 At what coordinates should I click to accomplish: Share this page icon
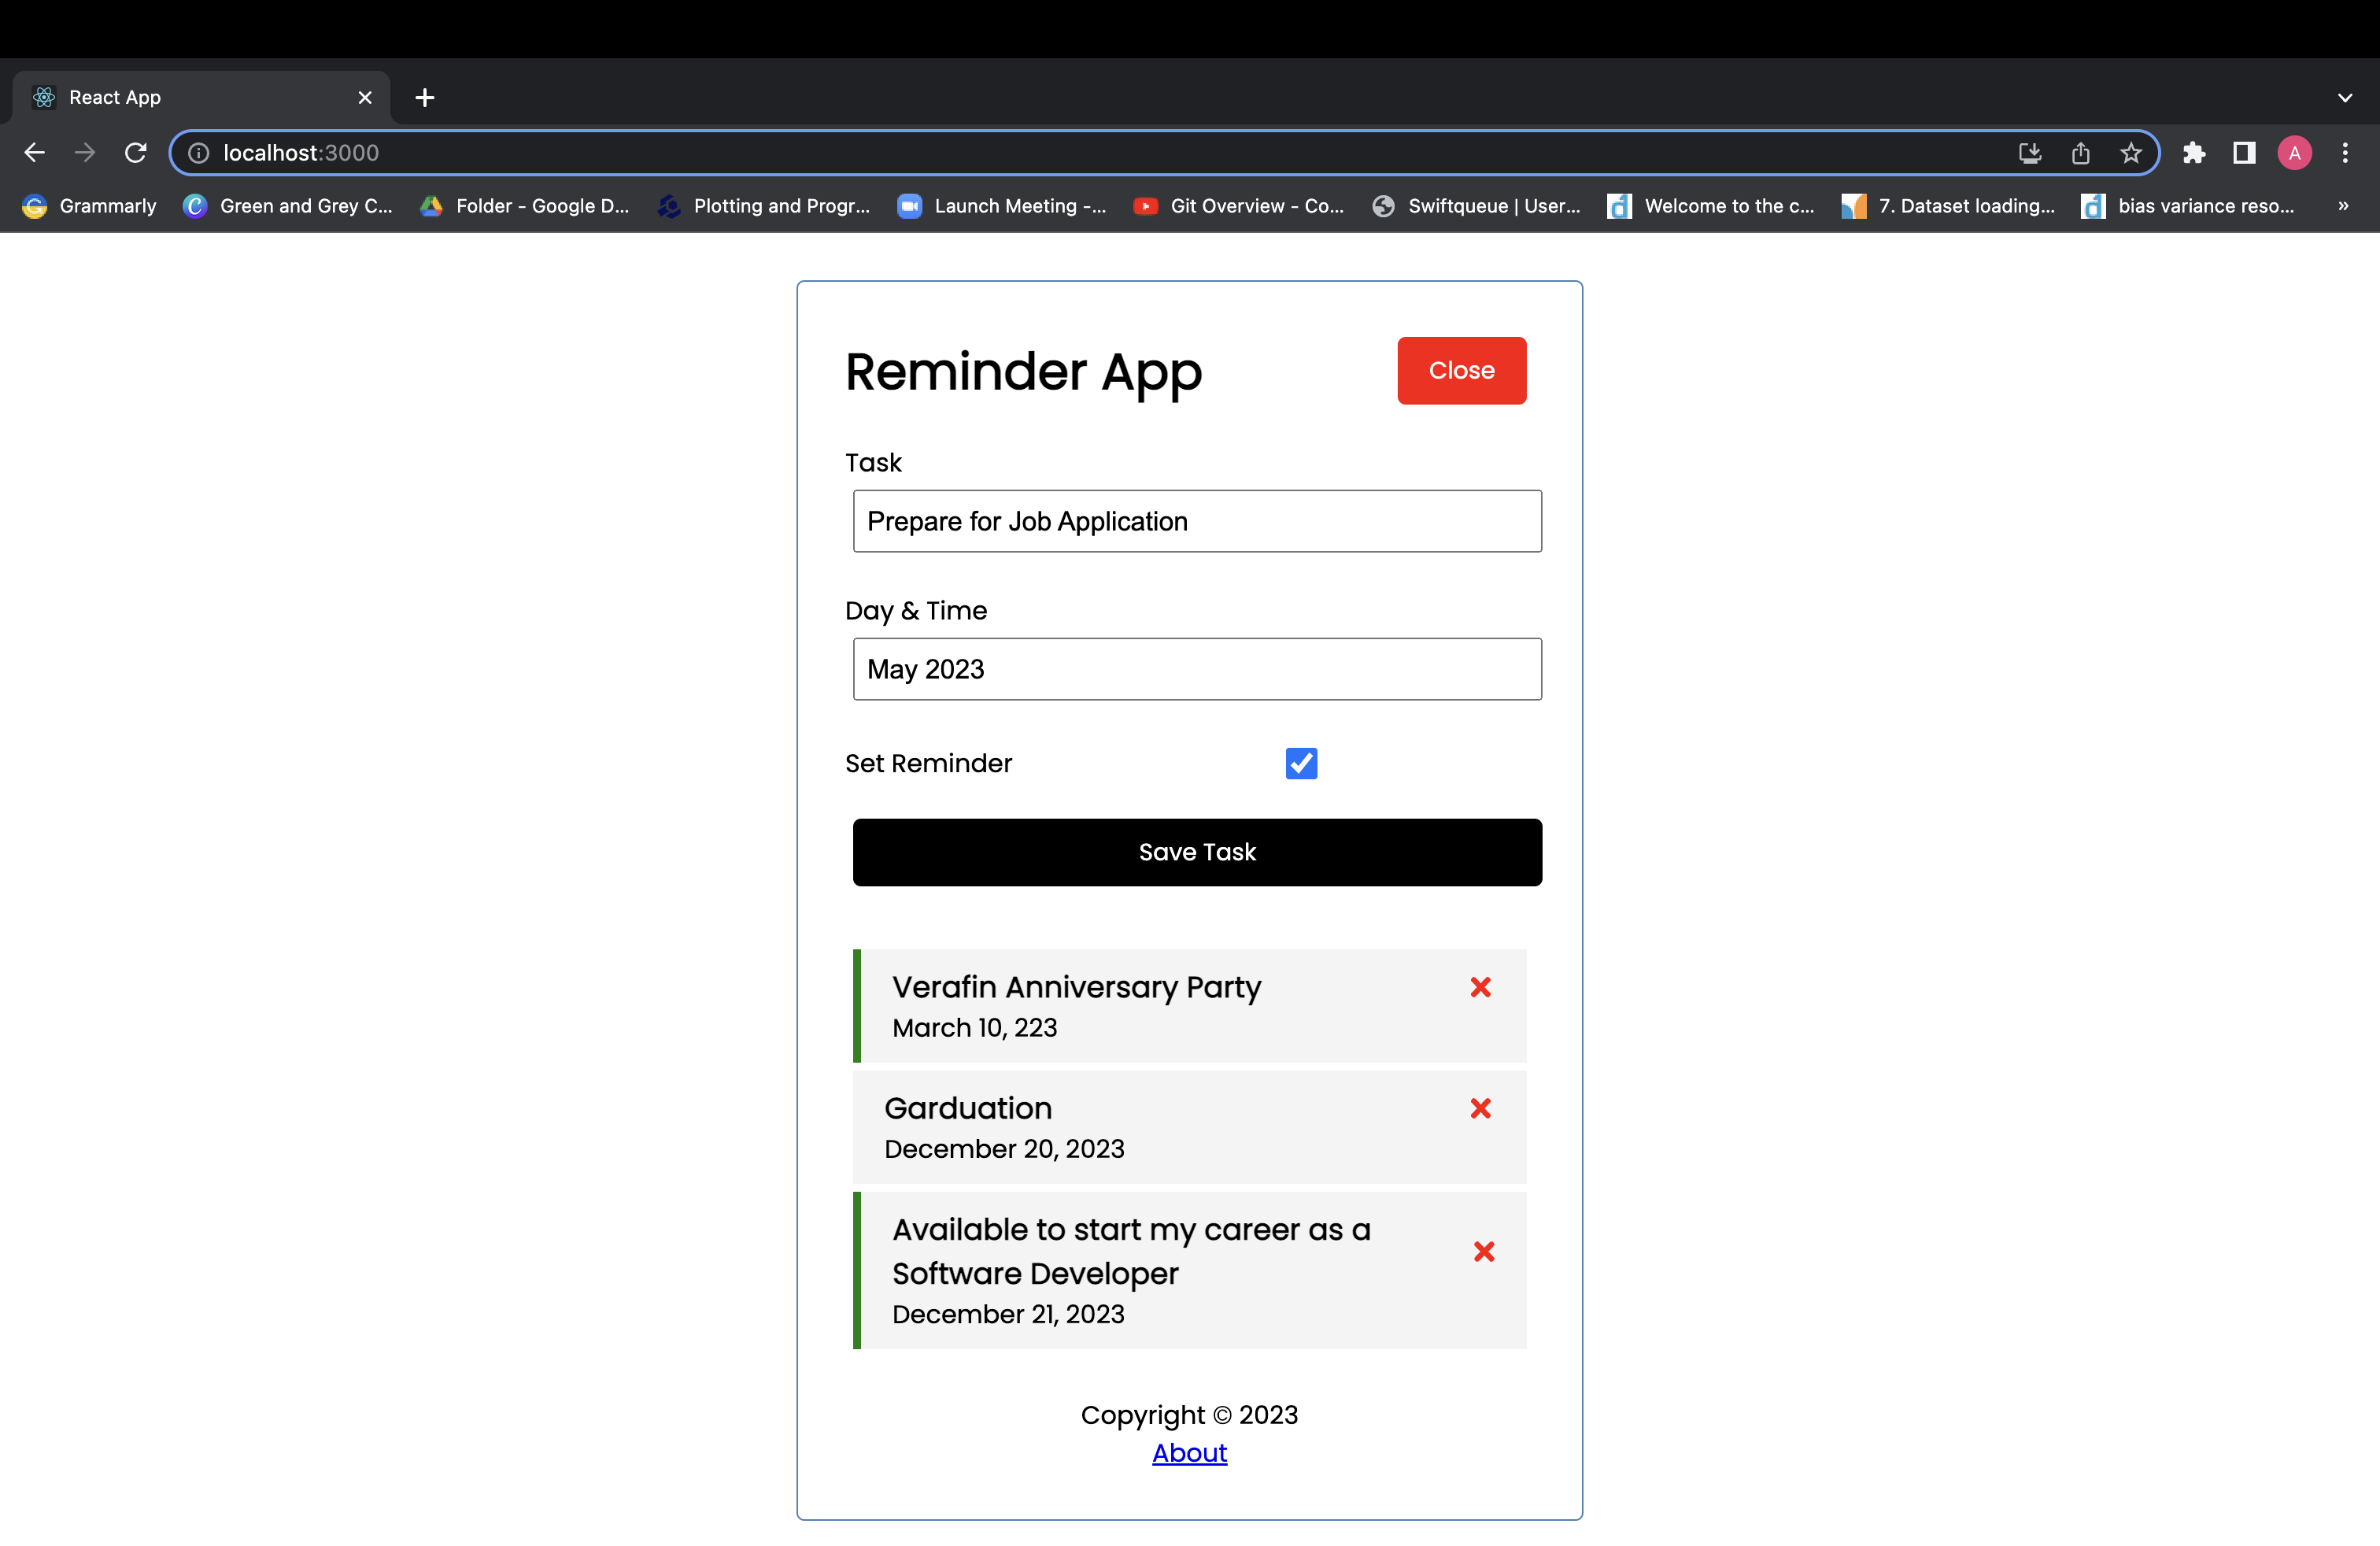click(x=2080, y=152)
